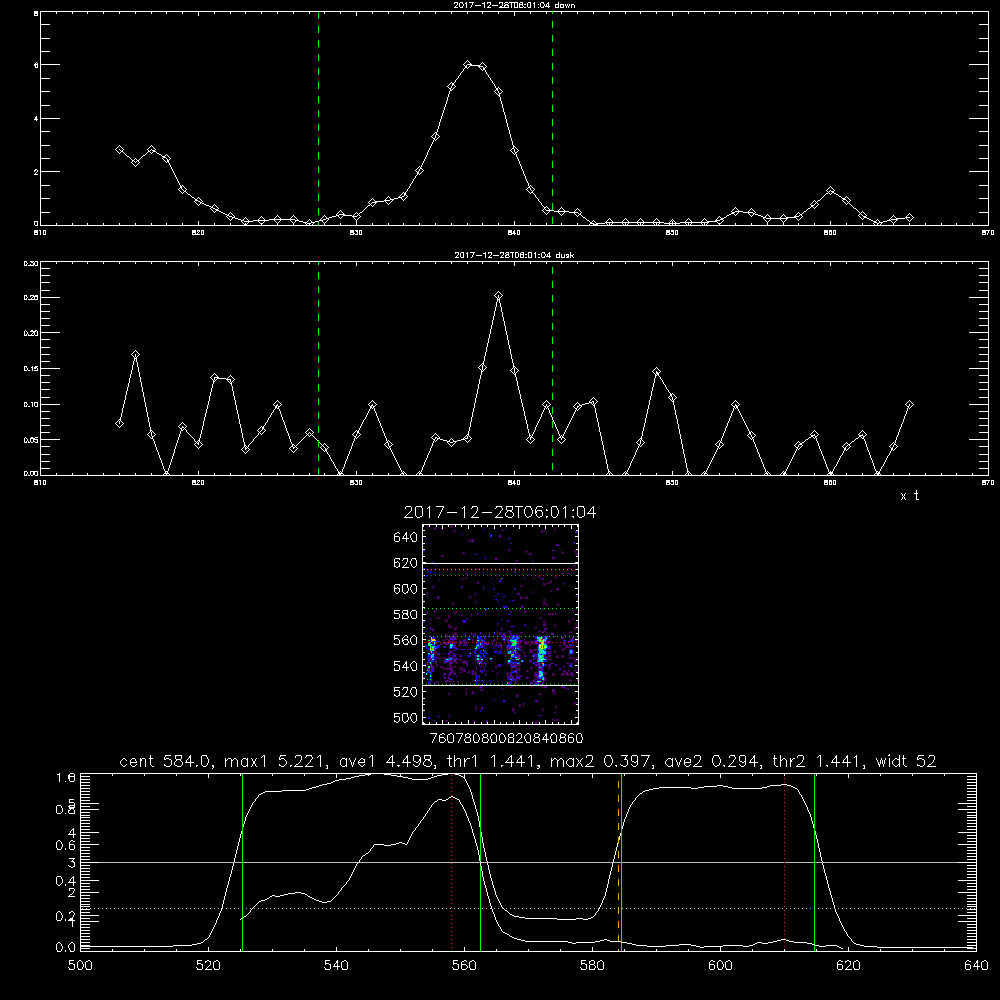
Task: Select the red dotted line near 558
Action: coord(452,862)
